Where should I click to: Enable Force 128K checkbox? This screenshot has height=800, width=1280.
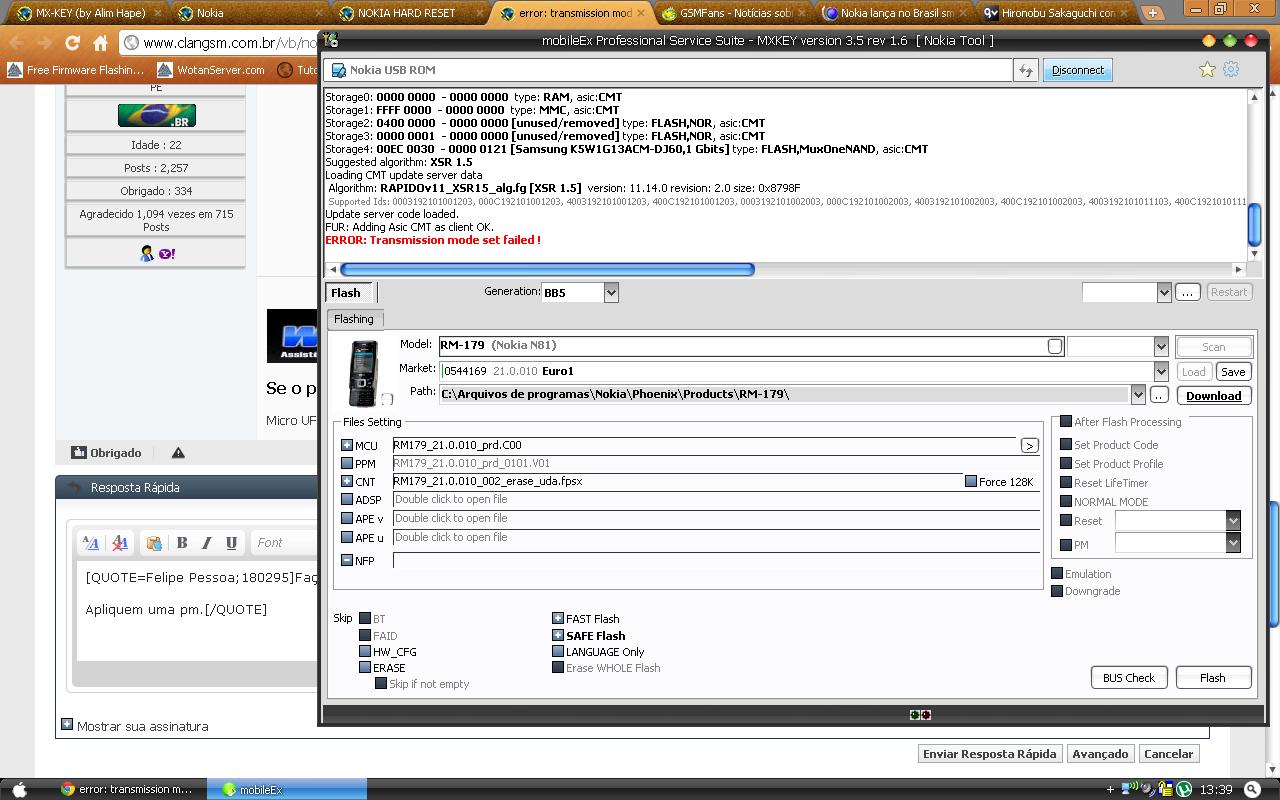(x=971, y=482)
